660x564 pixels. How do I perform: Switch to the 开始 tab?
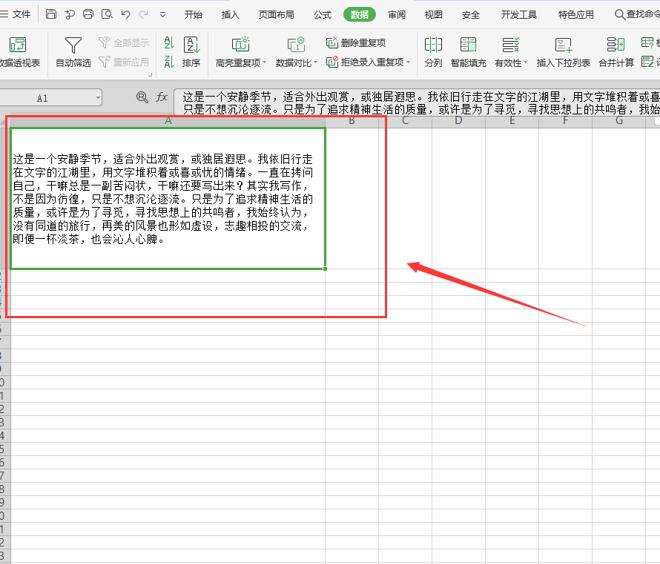pos(193,15)
